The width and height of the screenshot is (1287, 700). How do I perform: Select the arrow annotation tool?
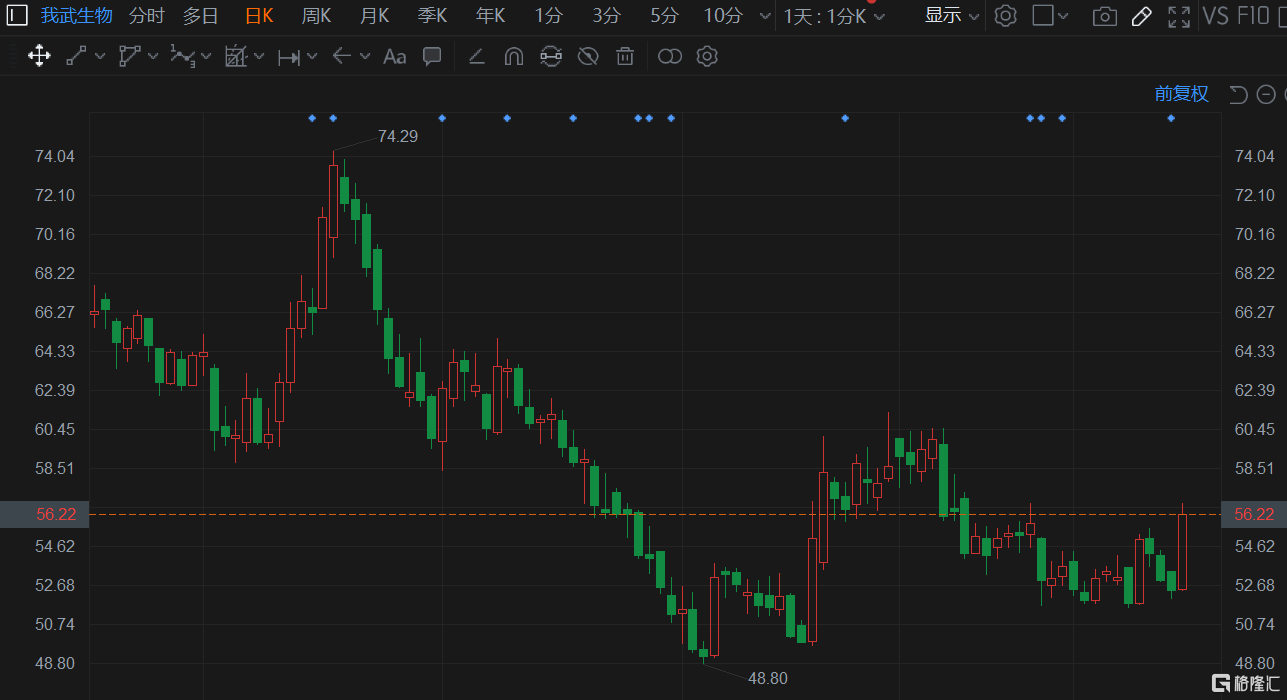341,56
